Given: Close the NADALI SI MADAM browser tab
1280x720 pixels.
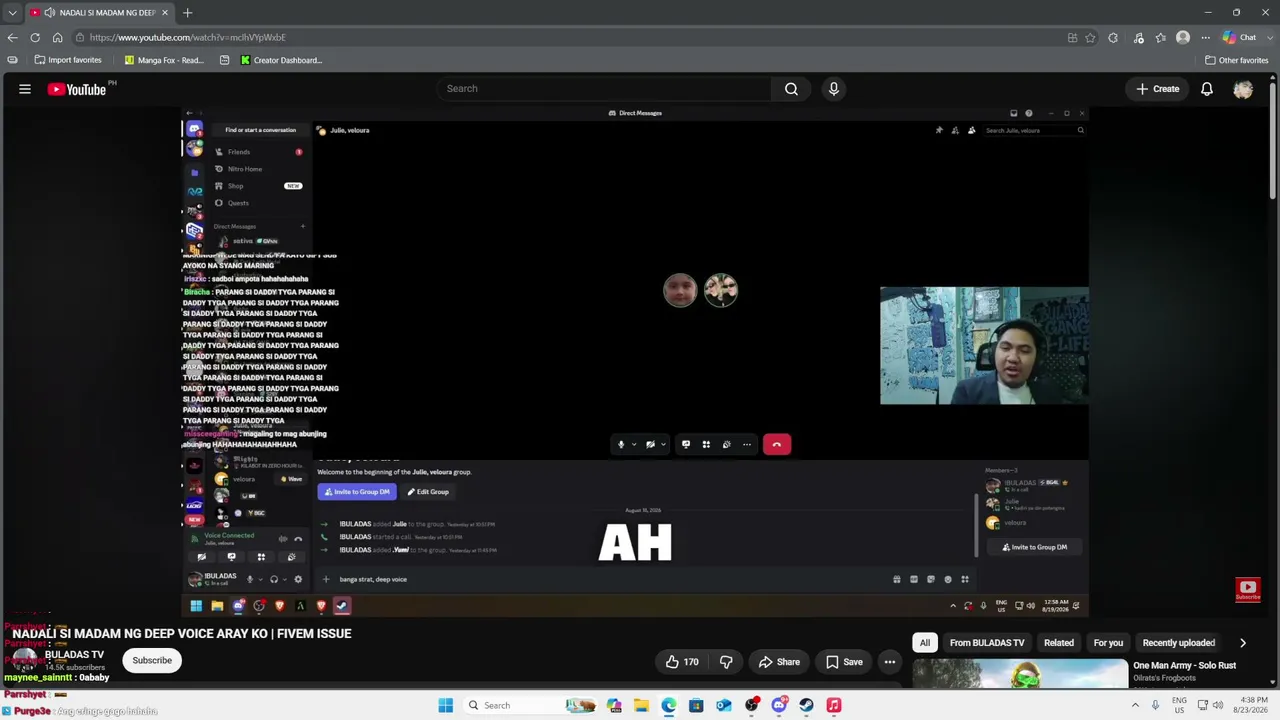Looking at the screenshot, I should point(165,13).
